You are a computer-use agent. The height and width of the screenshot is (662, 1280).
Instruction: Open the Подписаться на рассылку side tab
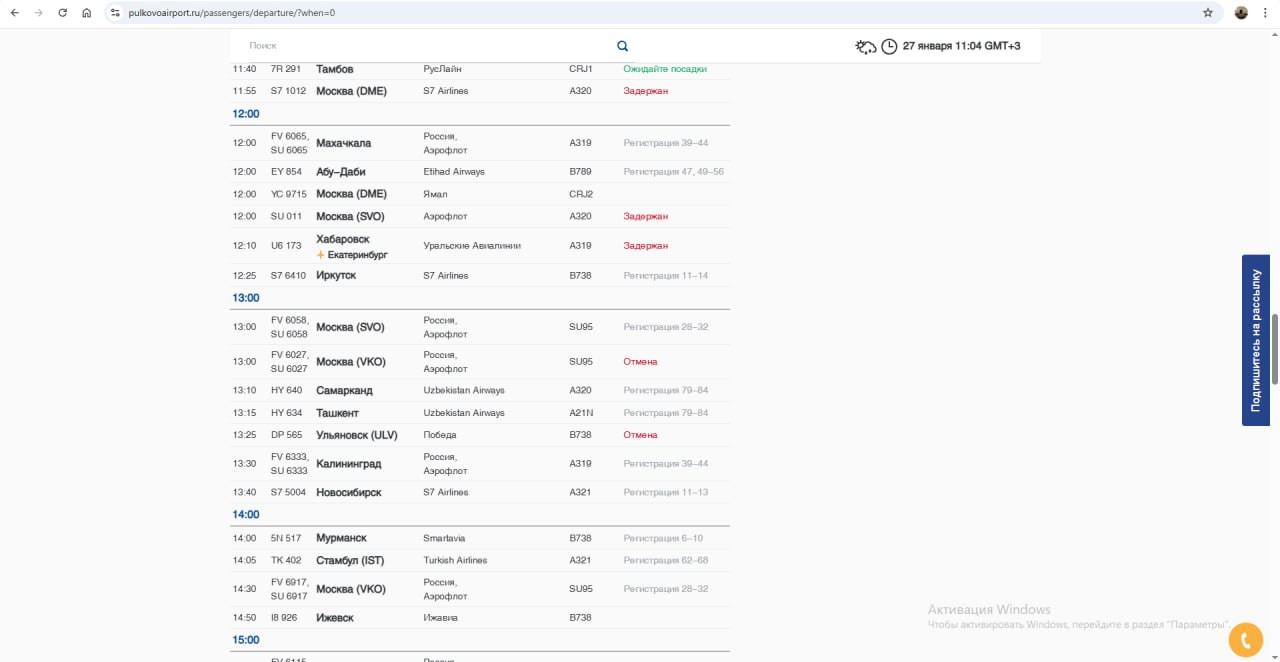pos(1255,340)
